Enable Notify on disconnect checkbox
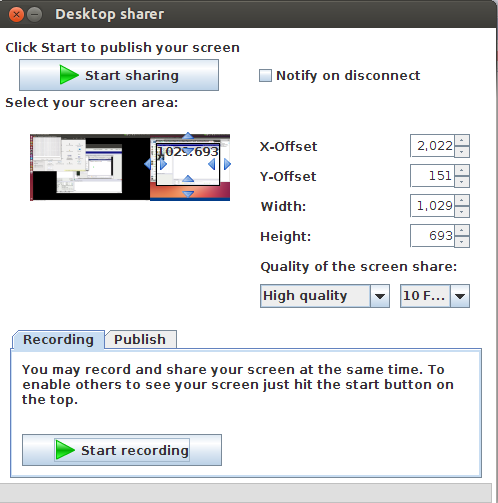 point(265,75)
